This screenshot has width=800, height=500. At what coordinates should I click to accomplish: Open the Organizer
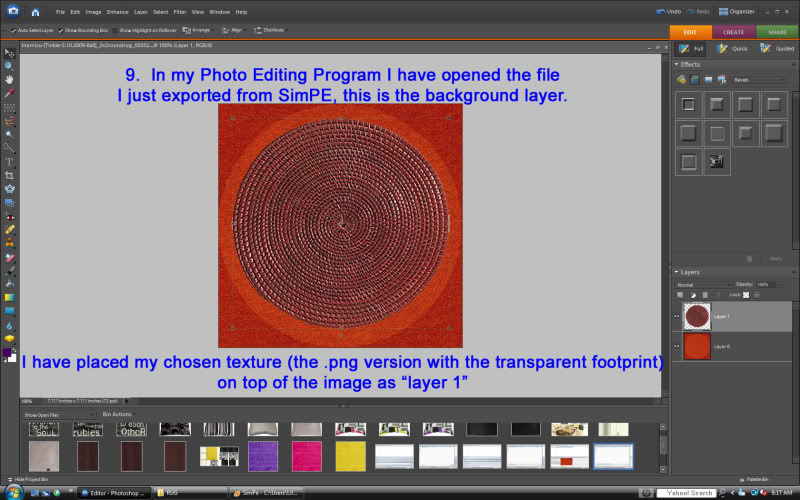737,11
